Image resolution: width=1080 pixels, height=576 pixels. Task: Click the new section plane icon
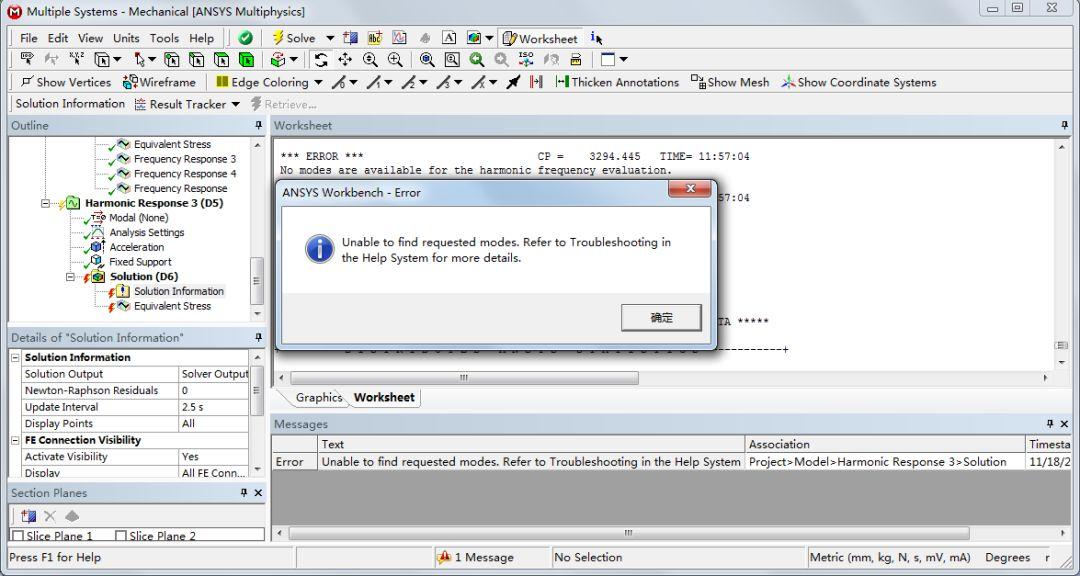[28, 516]
